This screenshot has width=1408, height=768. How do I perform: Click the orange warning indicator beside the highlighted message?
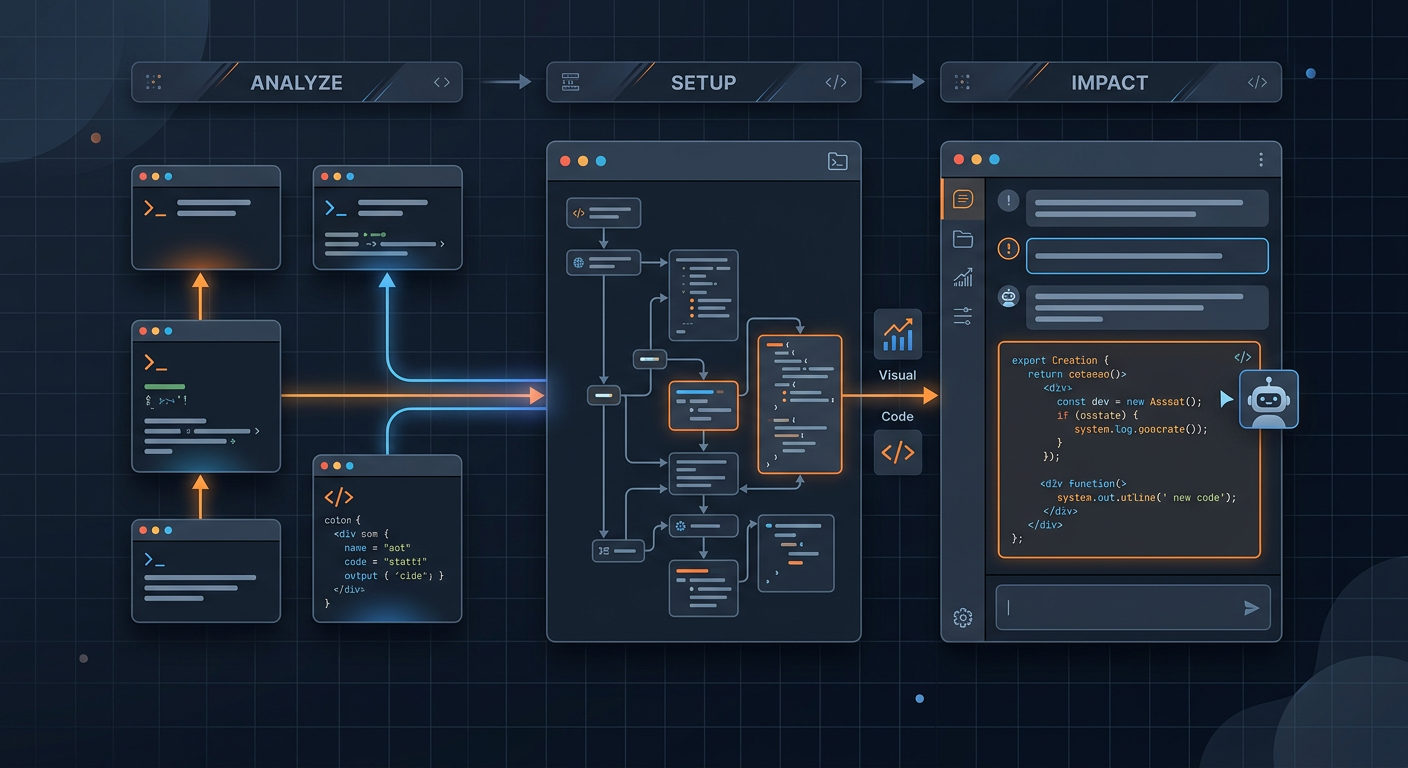tap(1008, 249)
